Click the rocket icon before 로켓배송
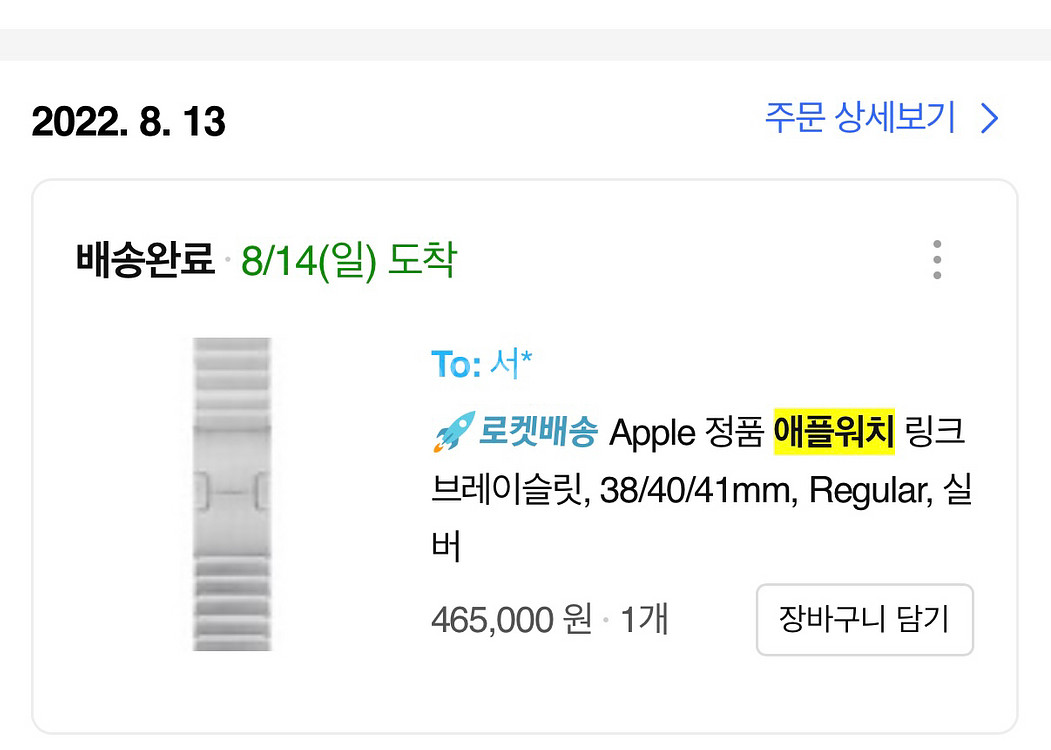The width and height of the screenshot is (1051, 750). click(x=452, y=434)
